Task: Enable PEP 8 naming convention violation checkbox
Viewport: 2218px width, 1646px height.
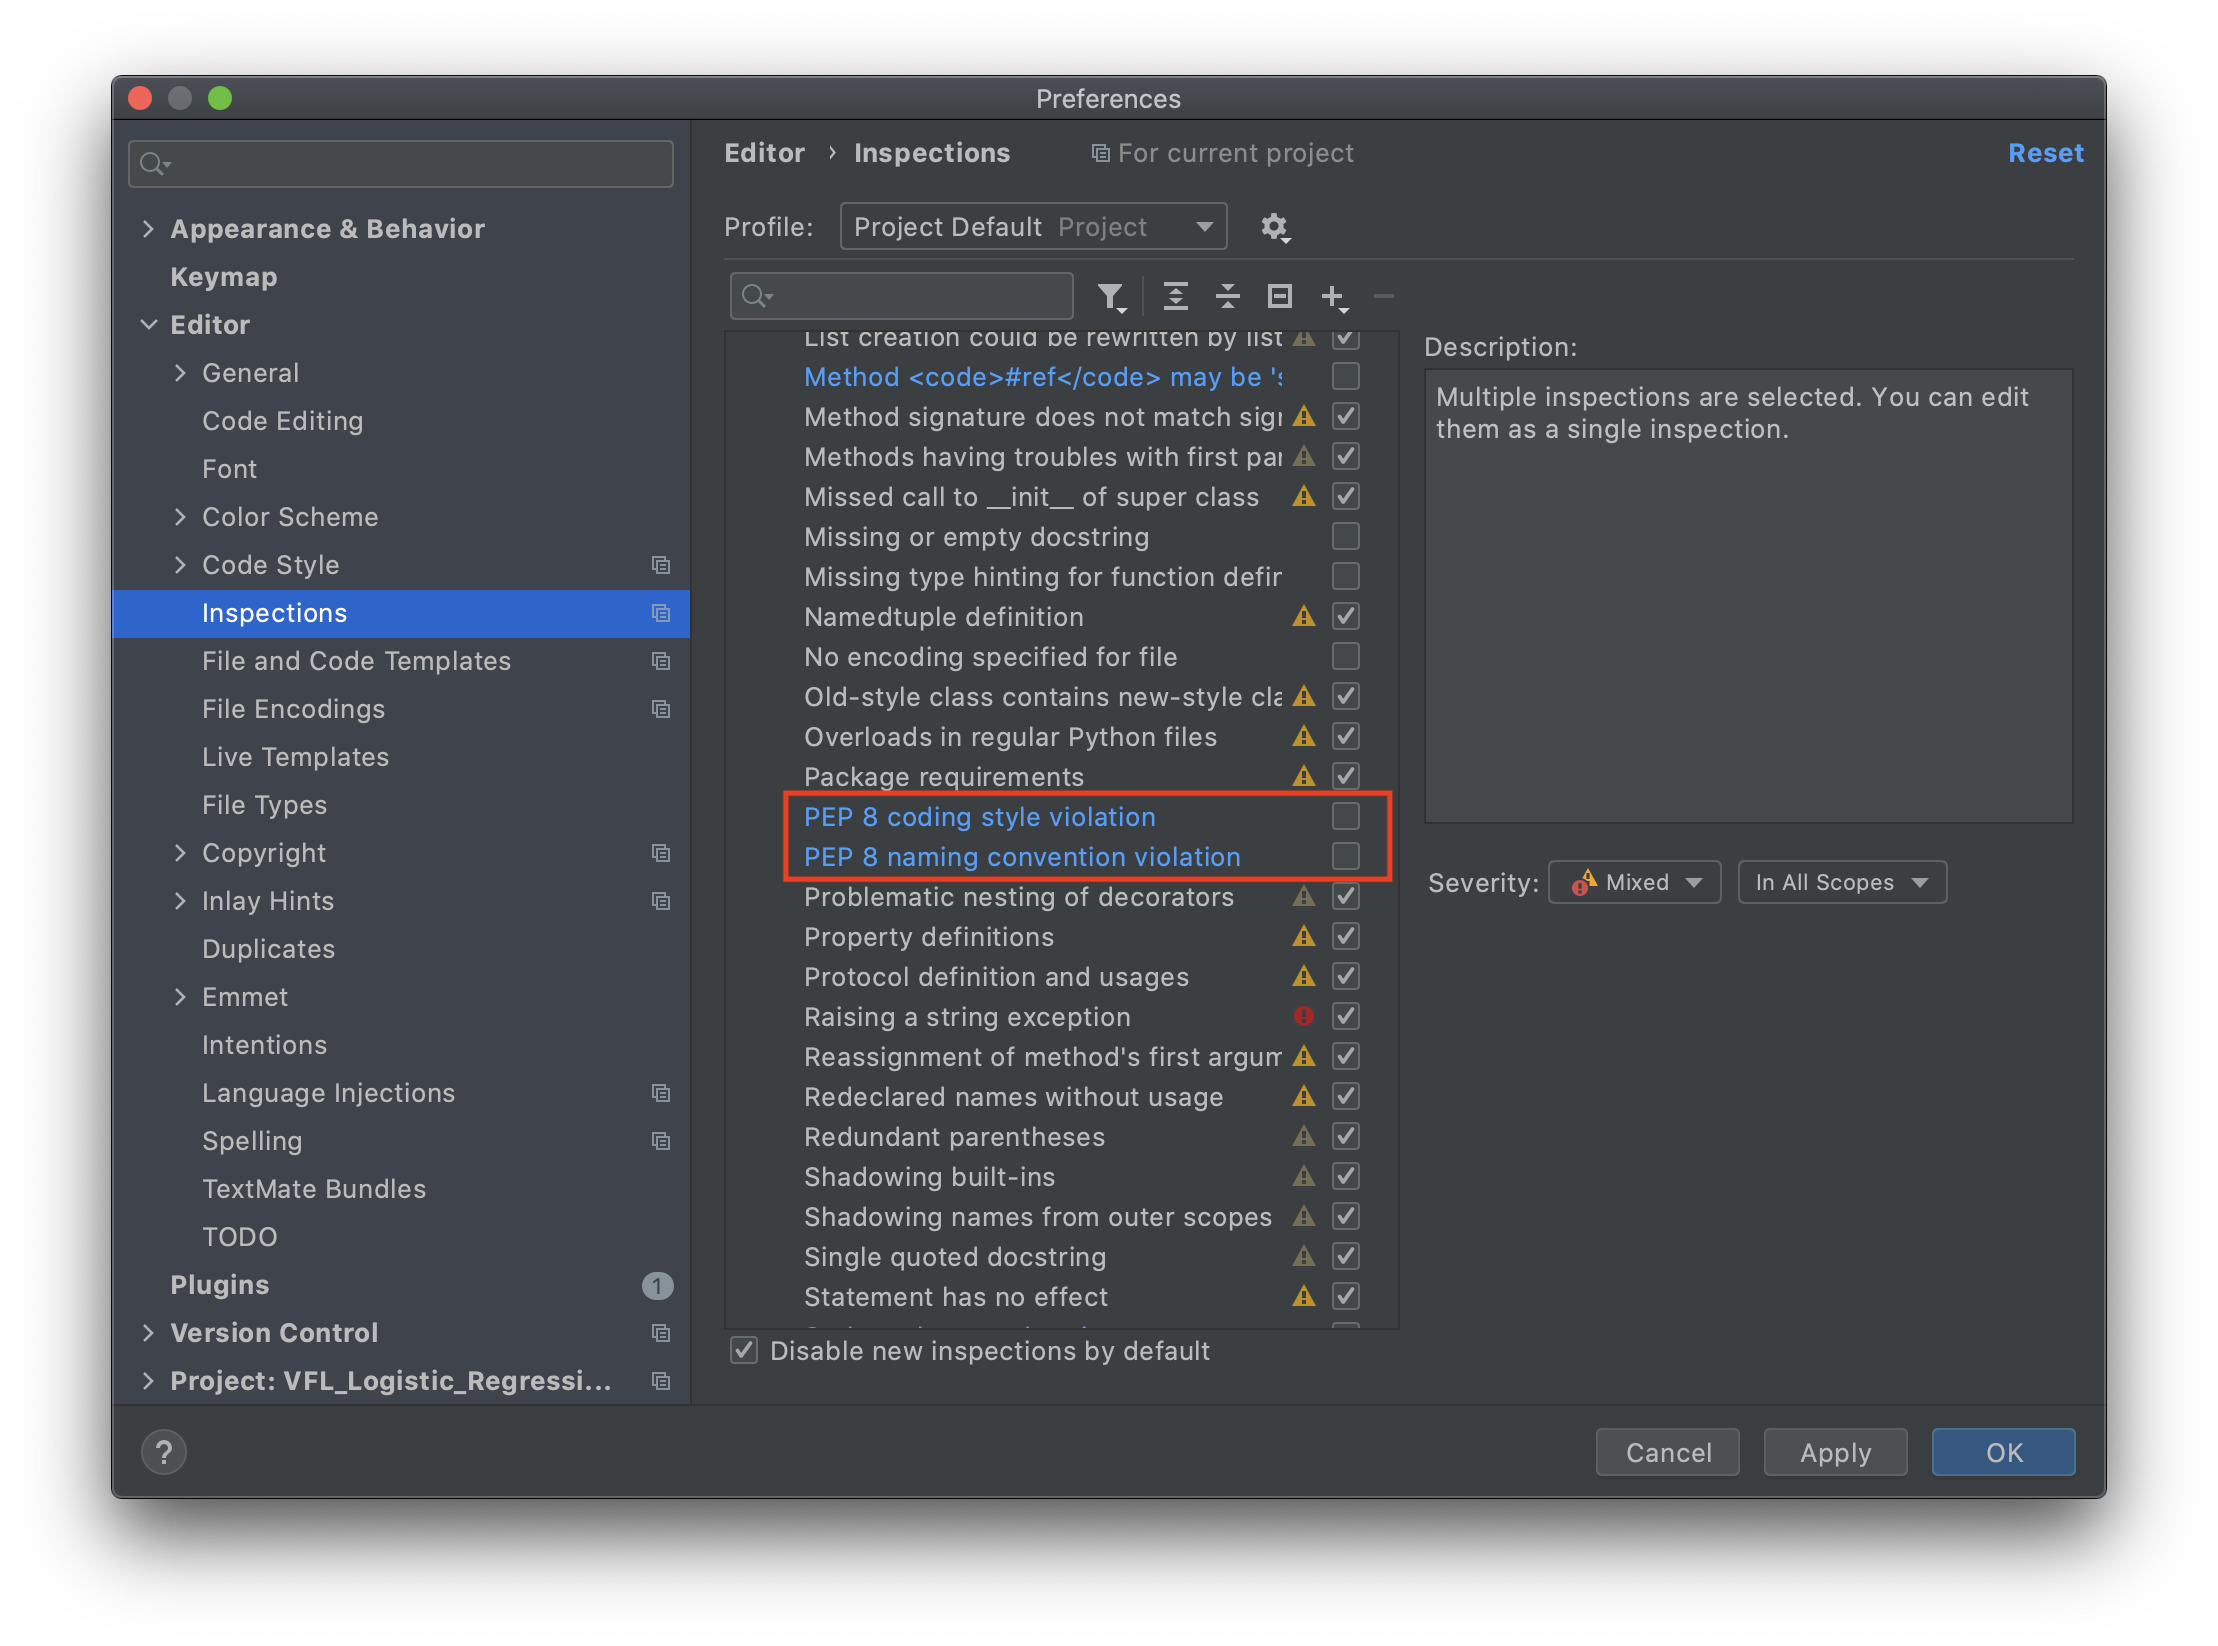Action: [1346, 857]
